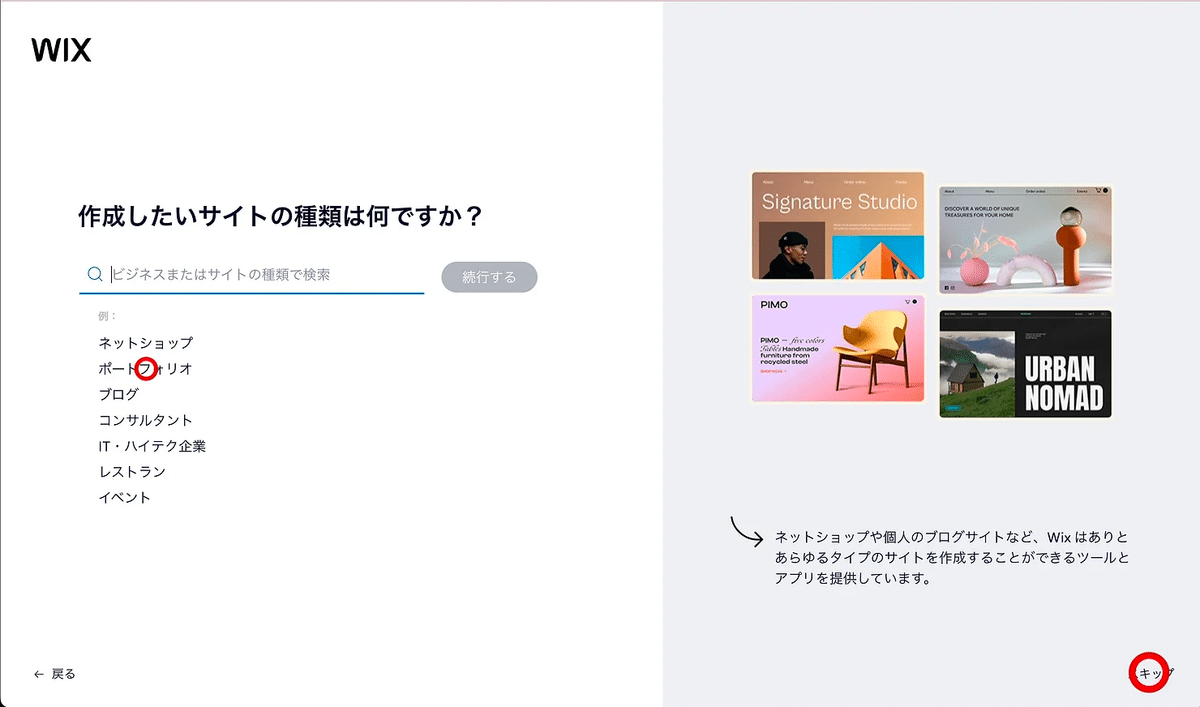
Task: Select the レストラン suggestion
Action: click(x=132, y=471)
